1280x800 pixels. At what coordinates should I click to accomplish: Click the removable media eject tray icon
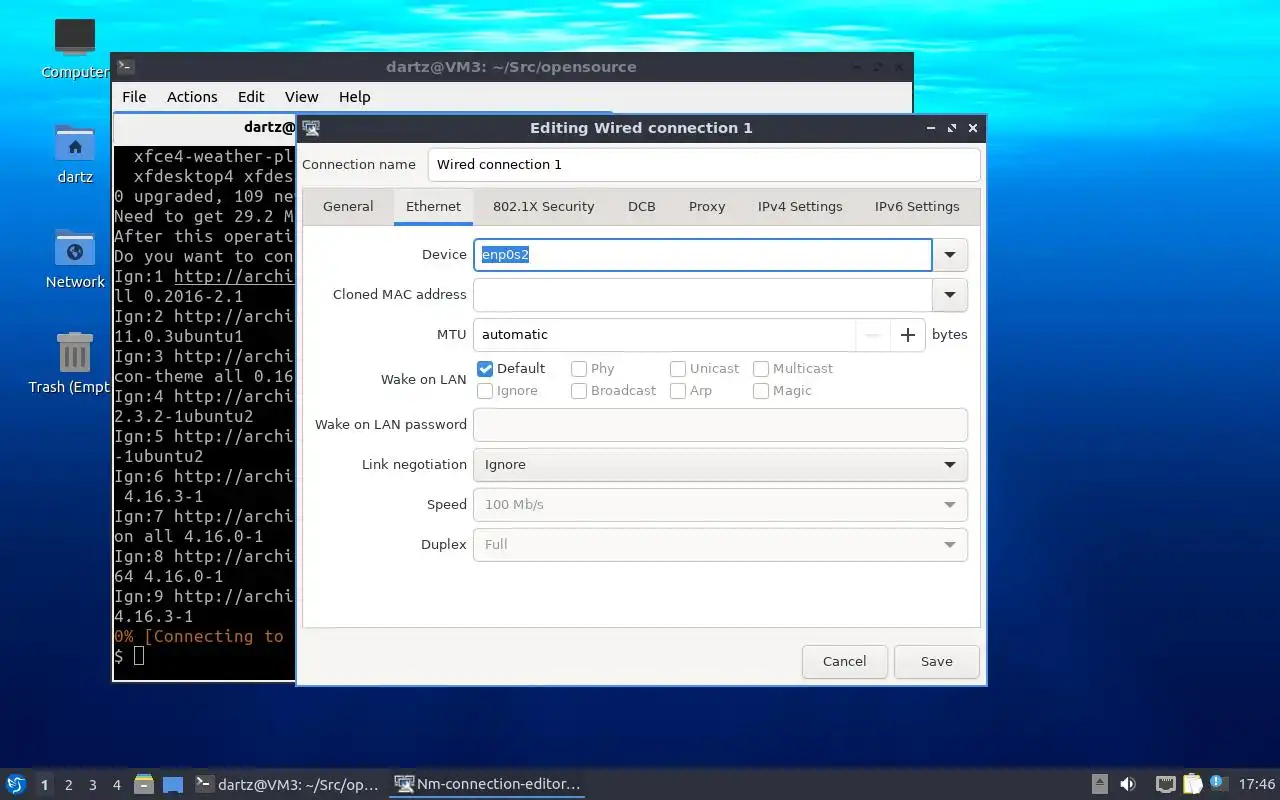point(1099,784)
